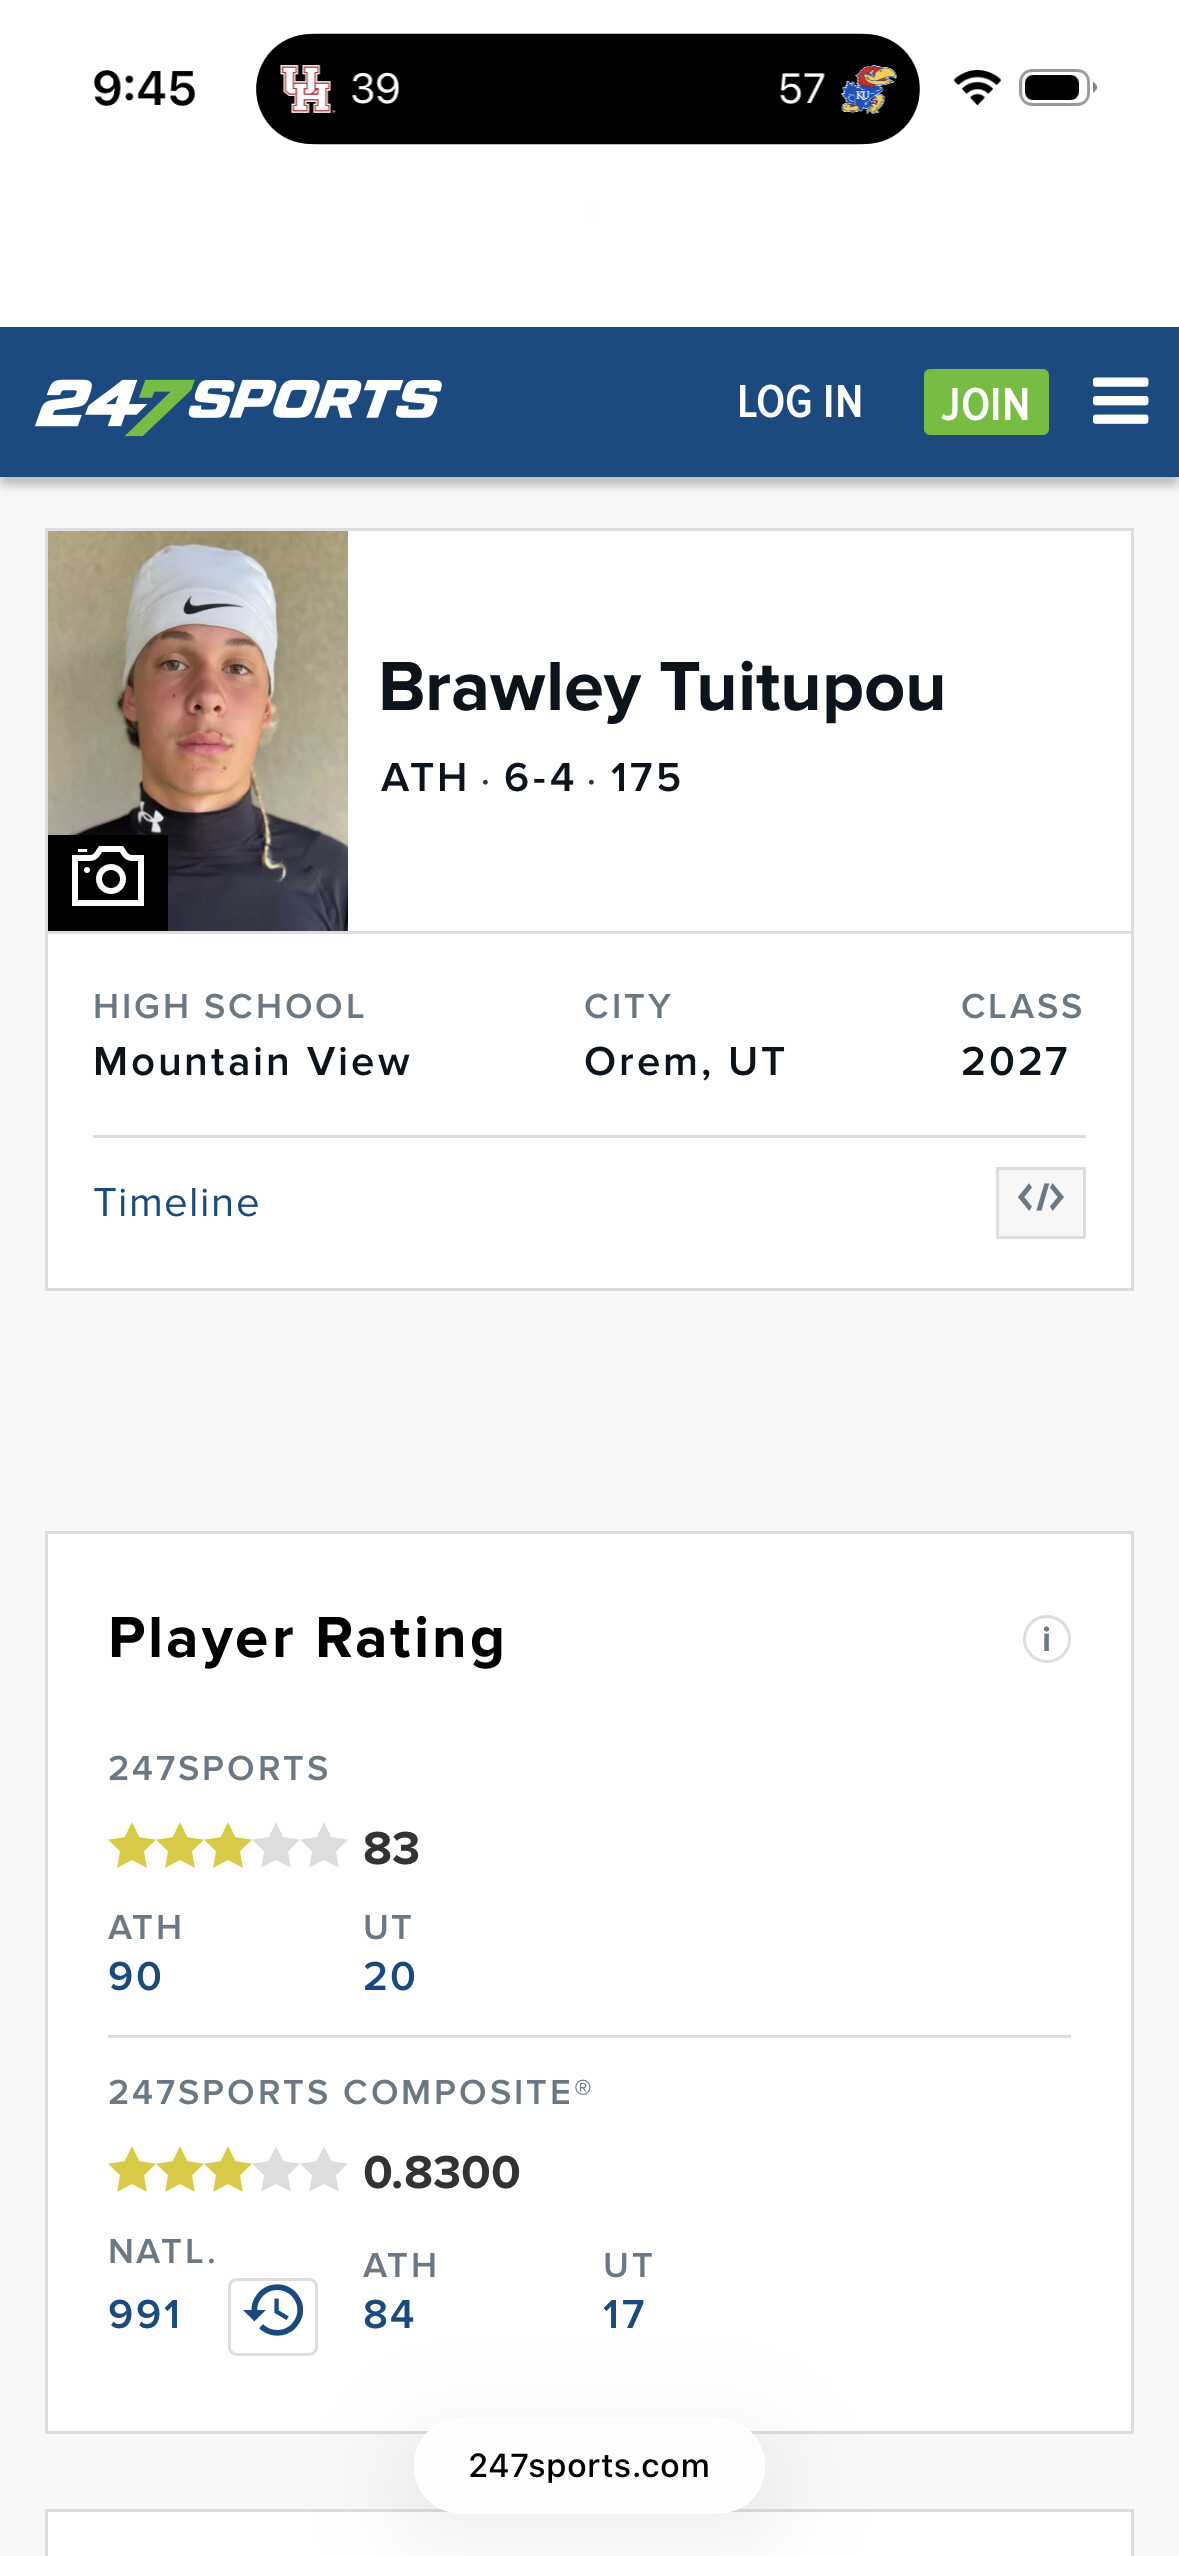Open the player photo gallery camera icon
Viewport: 1179px width, 2556px height.
click(x=108, y=879)
